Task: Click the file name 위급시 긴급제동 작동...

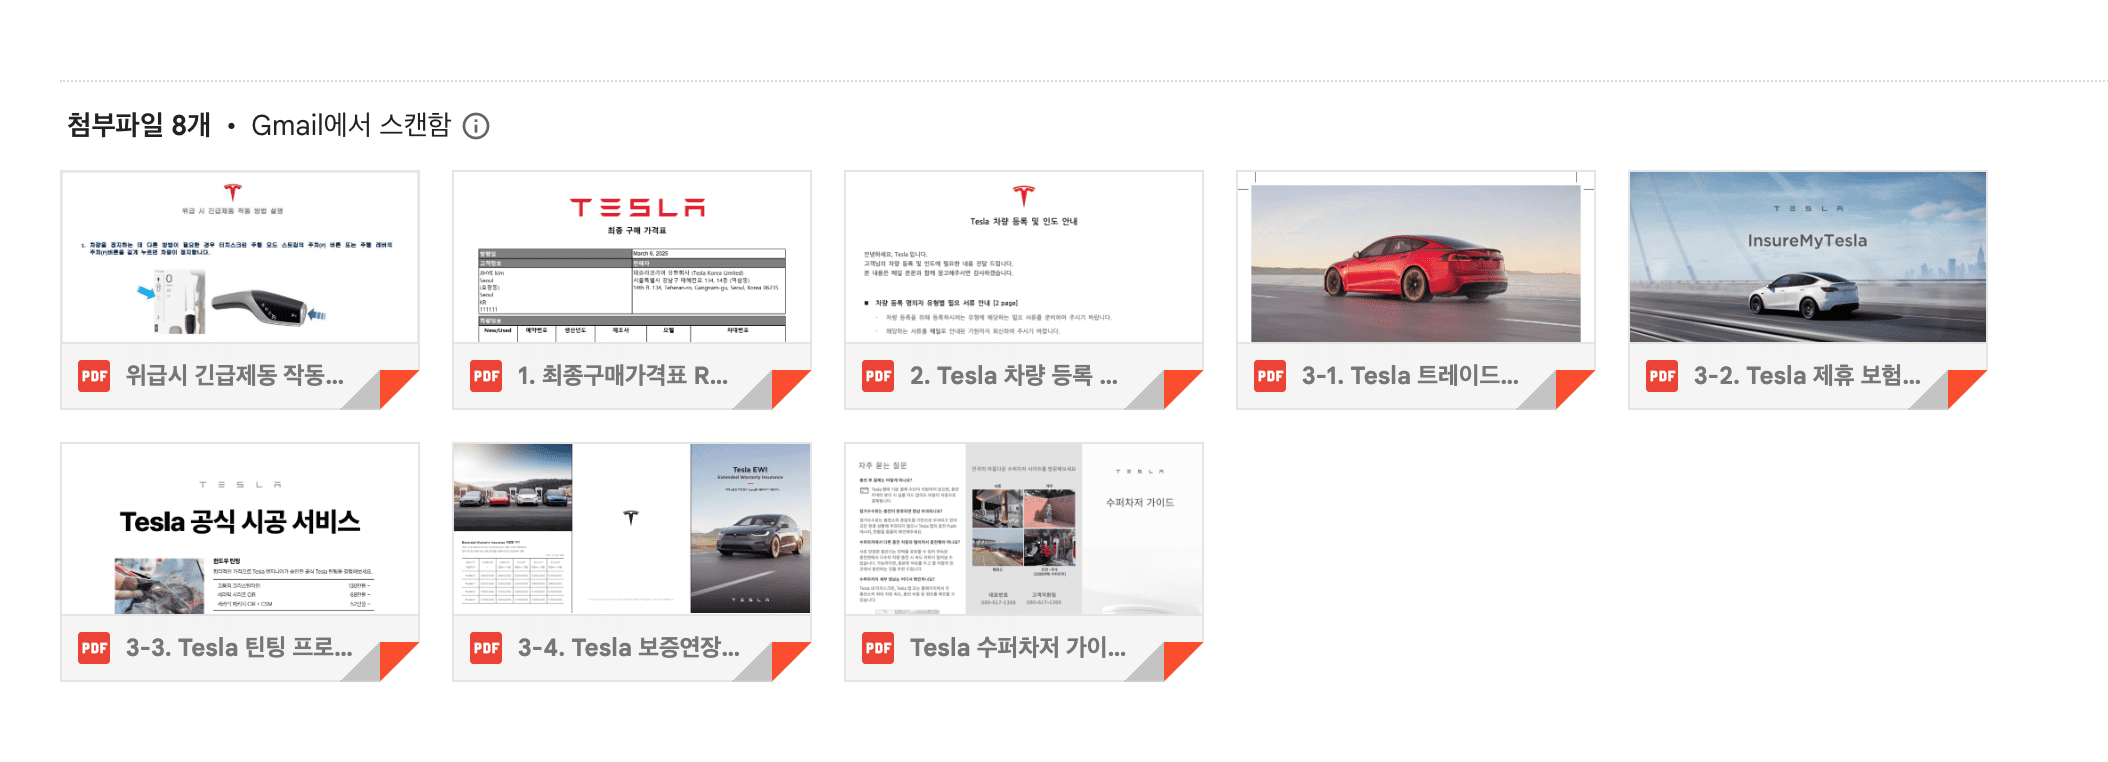Action: [x=235, y=376]
